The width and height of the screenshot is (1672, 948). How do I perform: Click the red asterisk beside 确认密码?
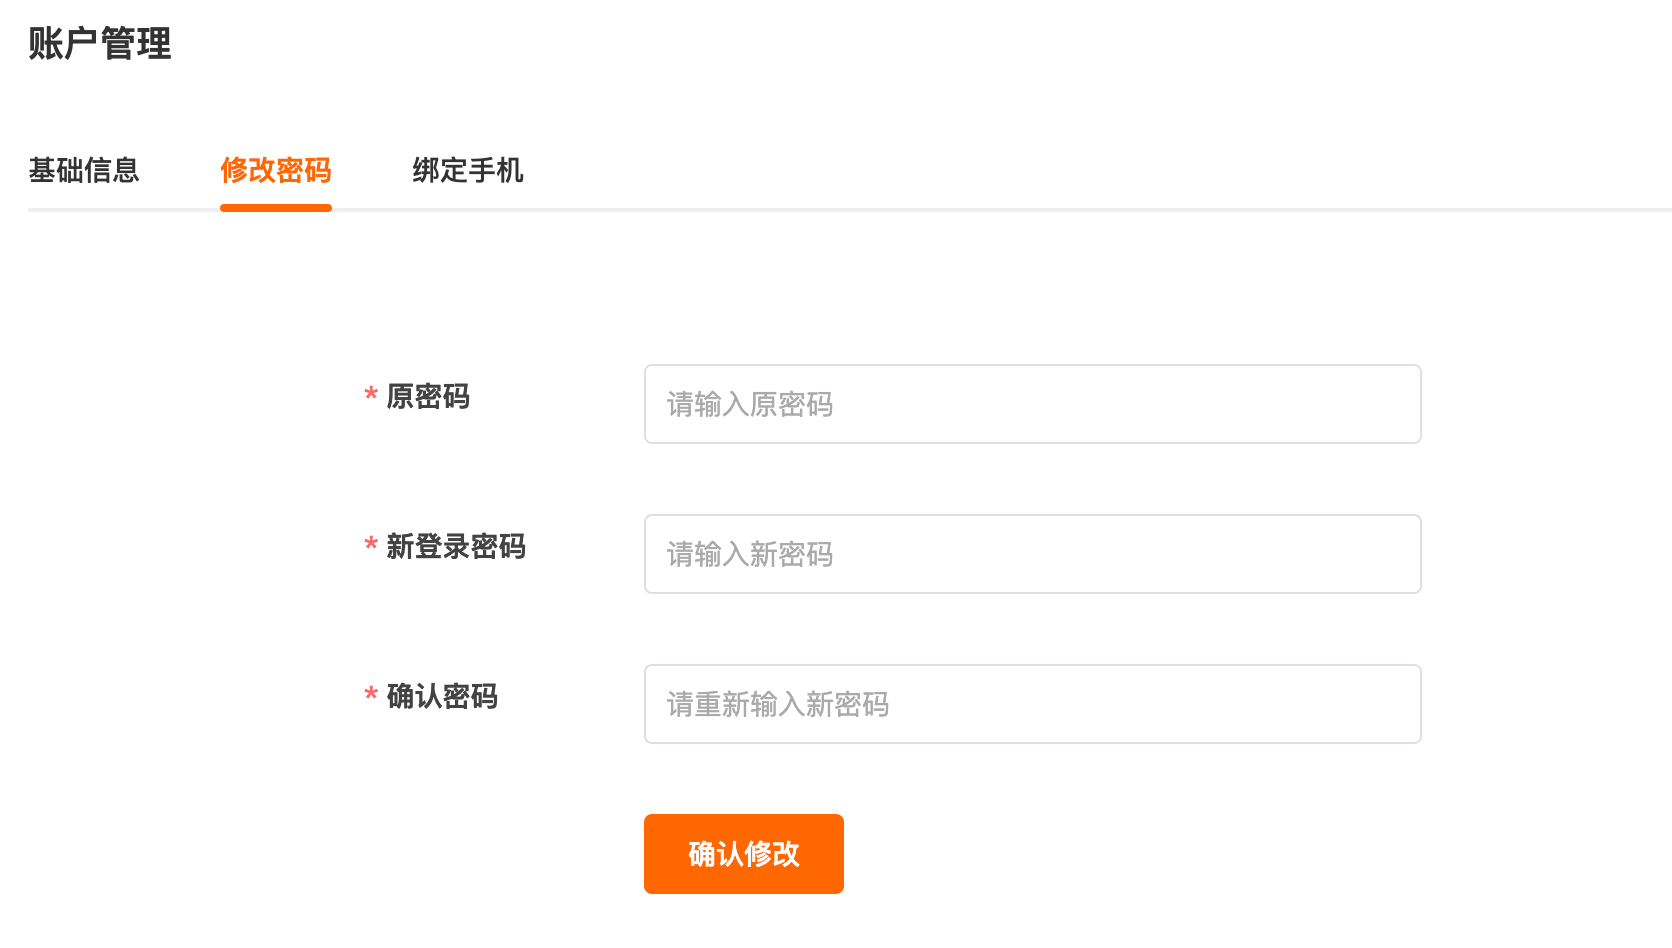(x=371, y=695)
